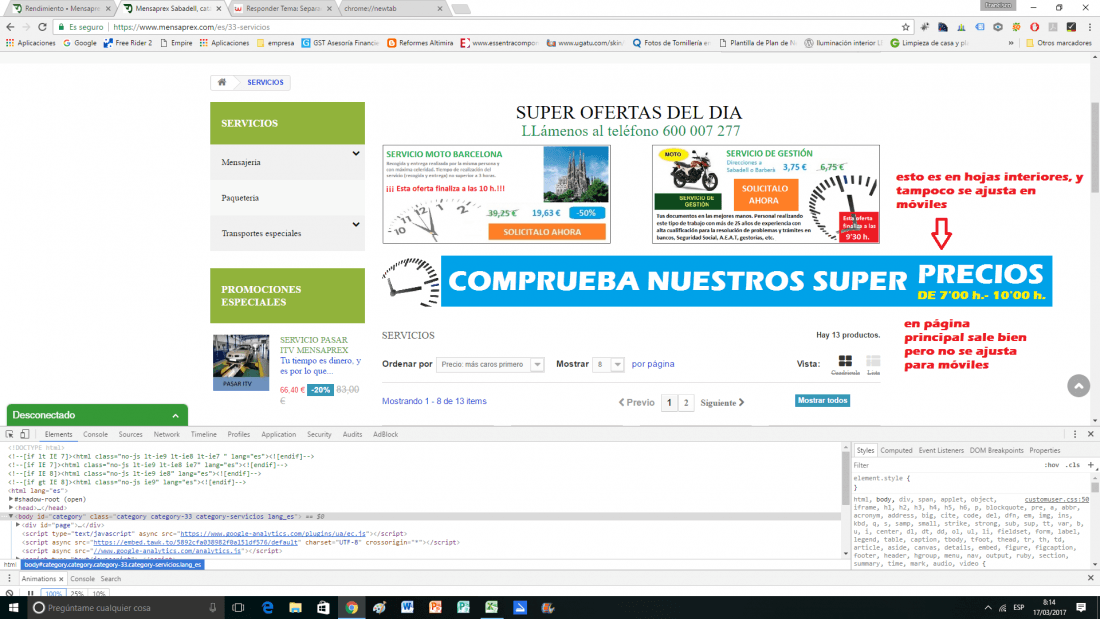
Task: Click the eye-shaped extension icon
Action: click(x=998, y=27)
